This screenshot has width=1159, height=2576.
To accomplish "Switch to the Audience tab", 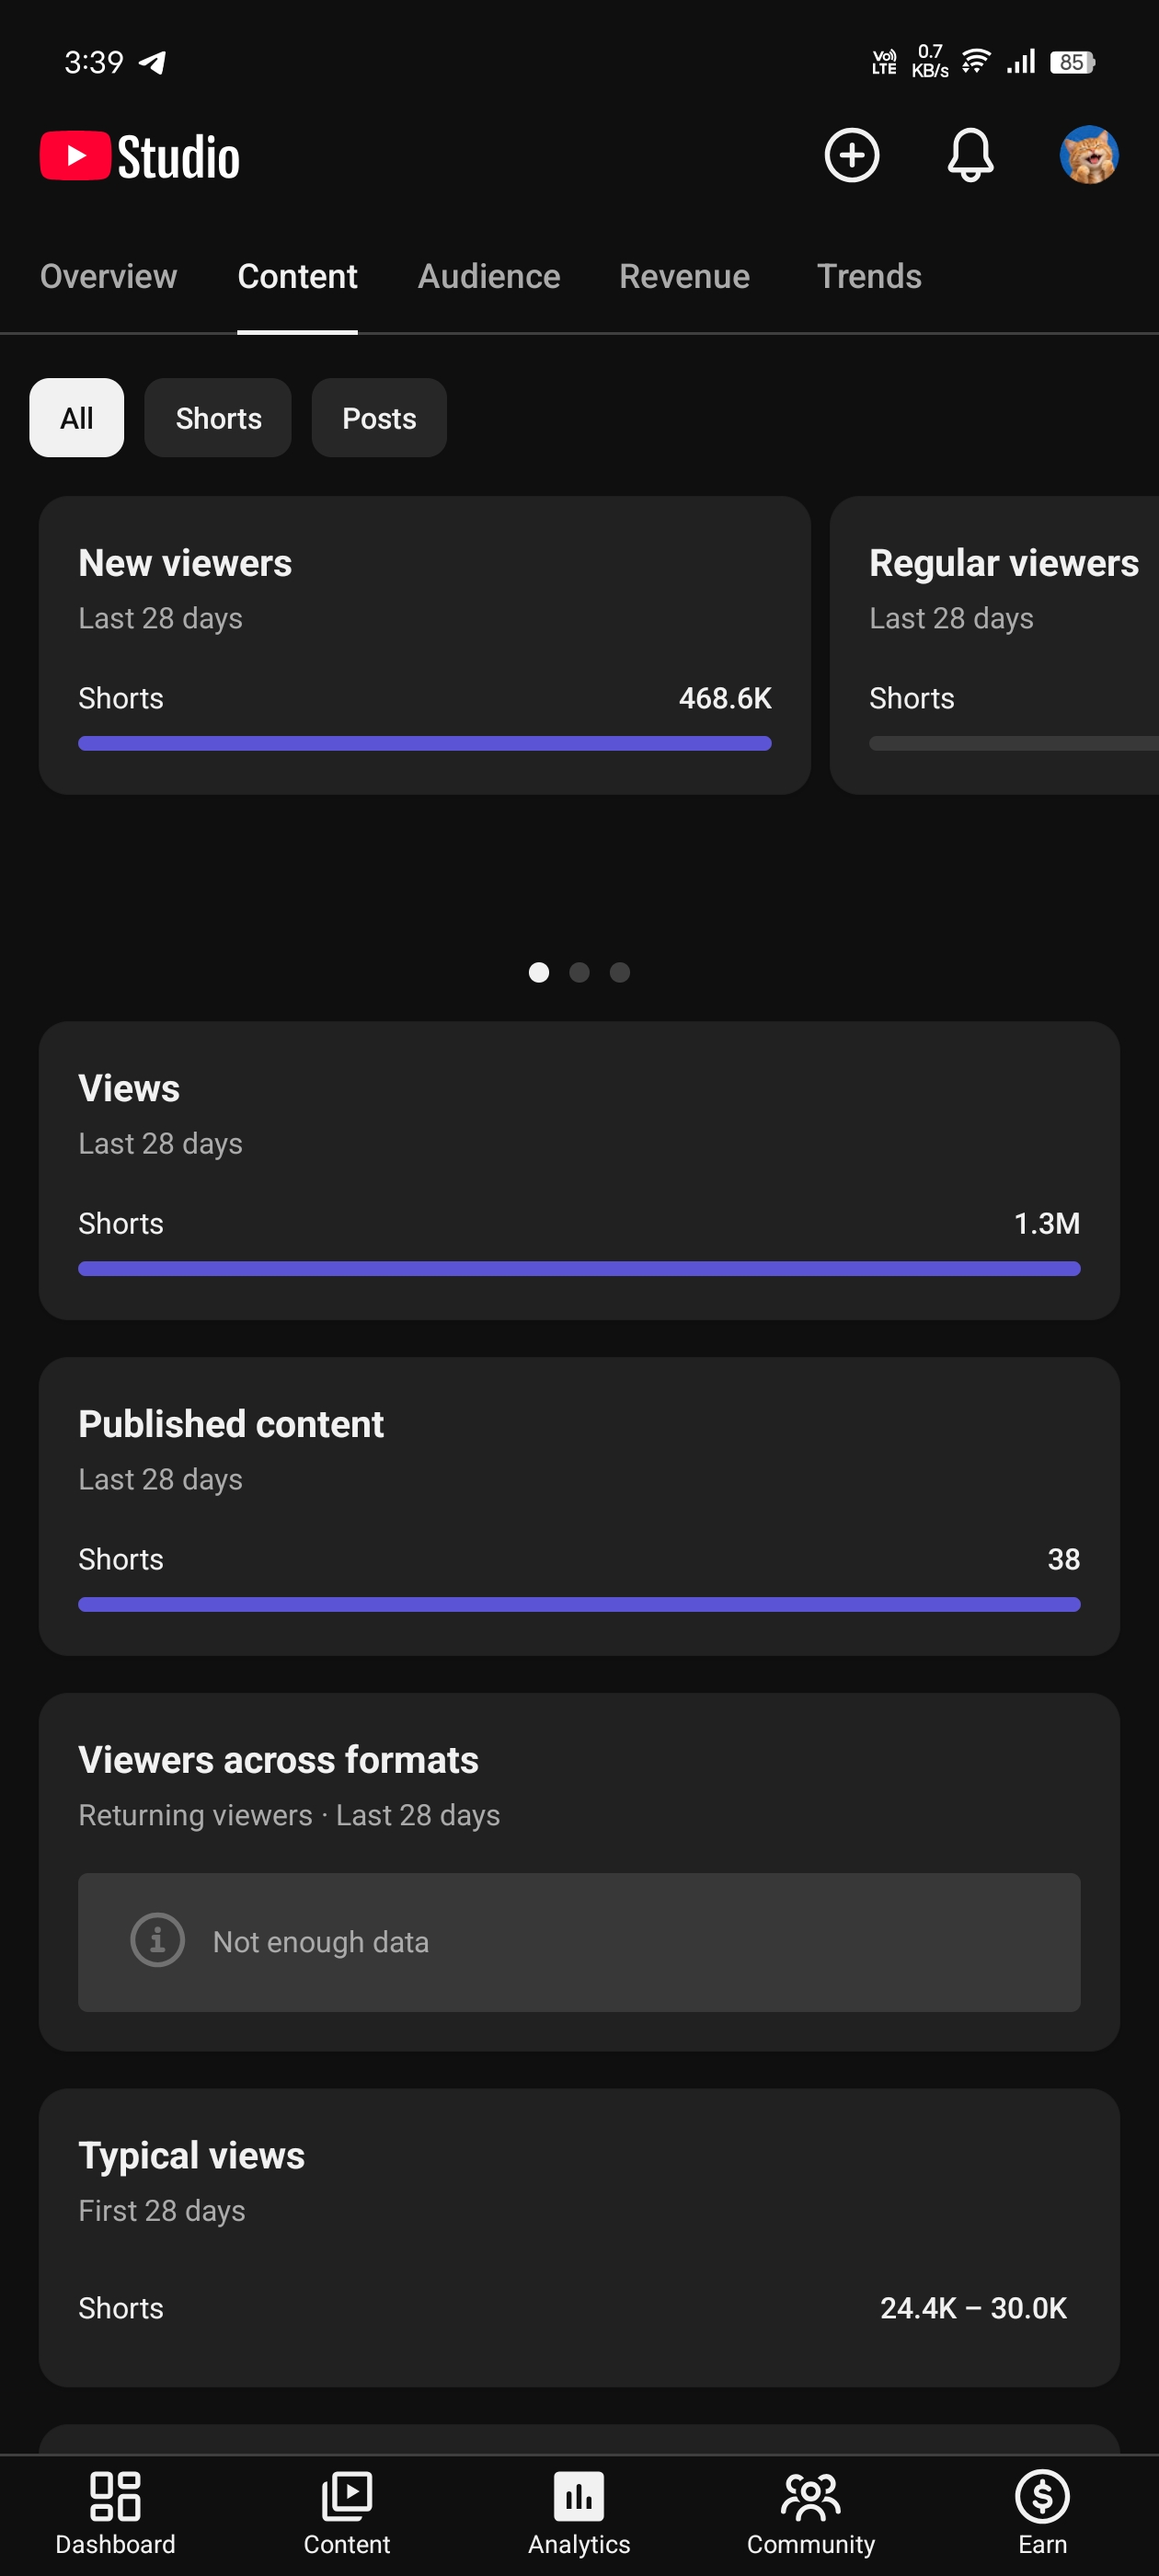I will (x=489, y=276).
